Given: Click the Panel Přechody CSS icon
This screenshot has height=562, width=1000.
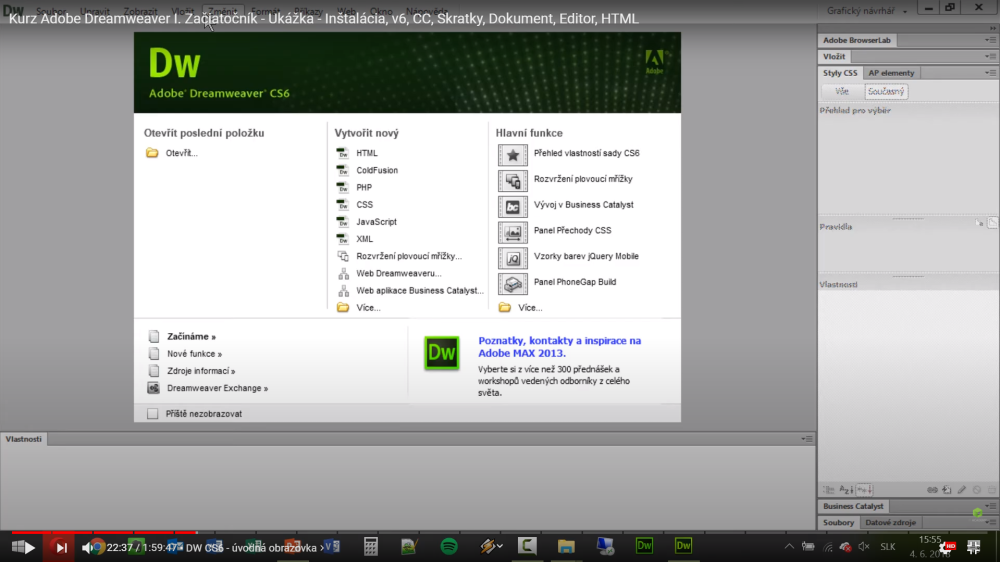Looking at the screenshot, I should pos(513,232).
